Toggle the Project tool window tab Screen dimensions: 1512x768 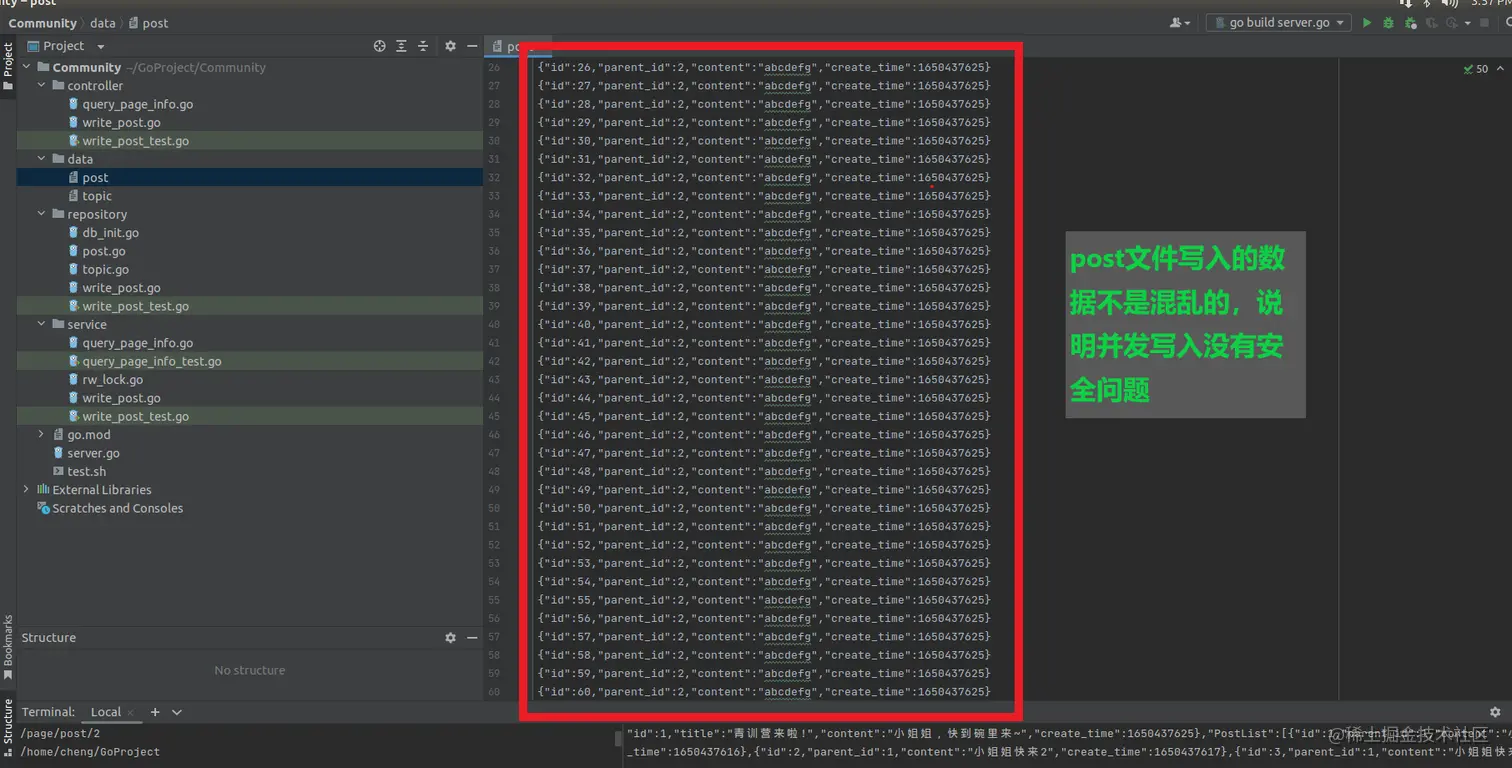click(x=8, y=66)
